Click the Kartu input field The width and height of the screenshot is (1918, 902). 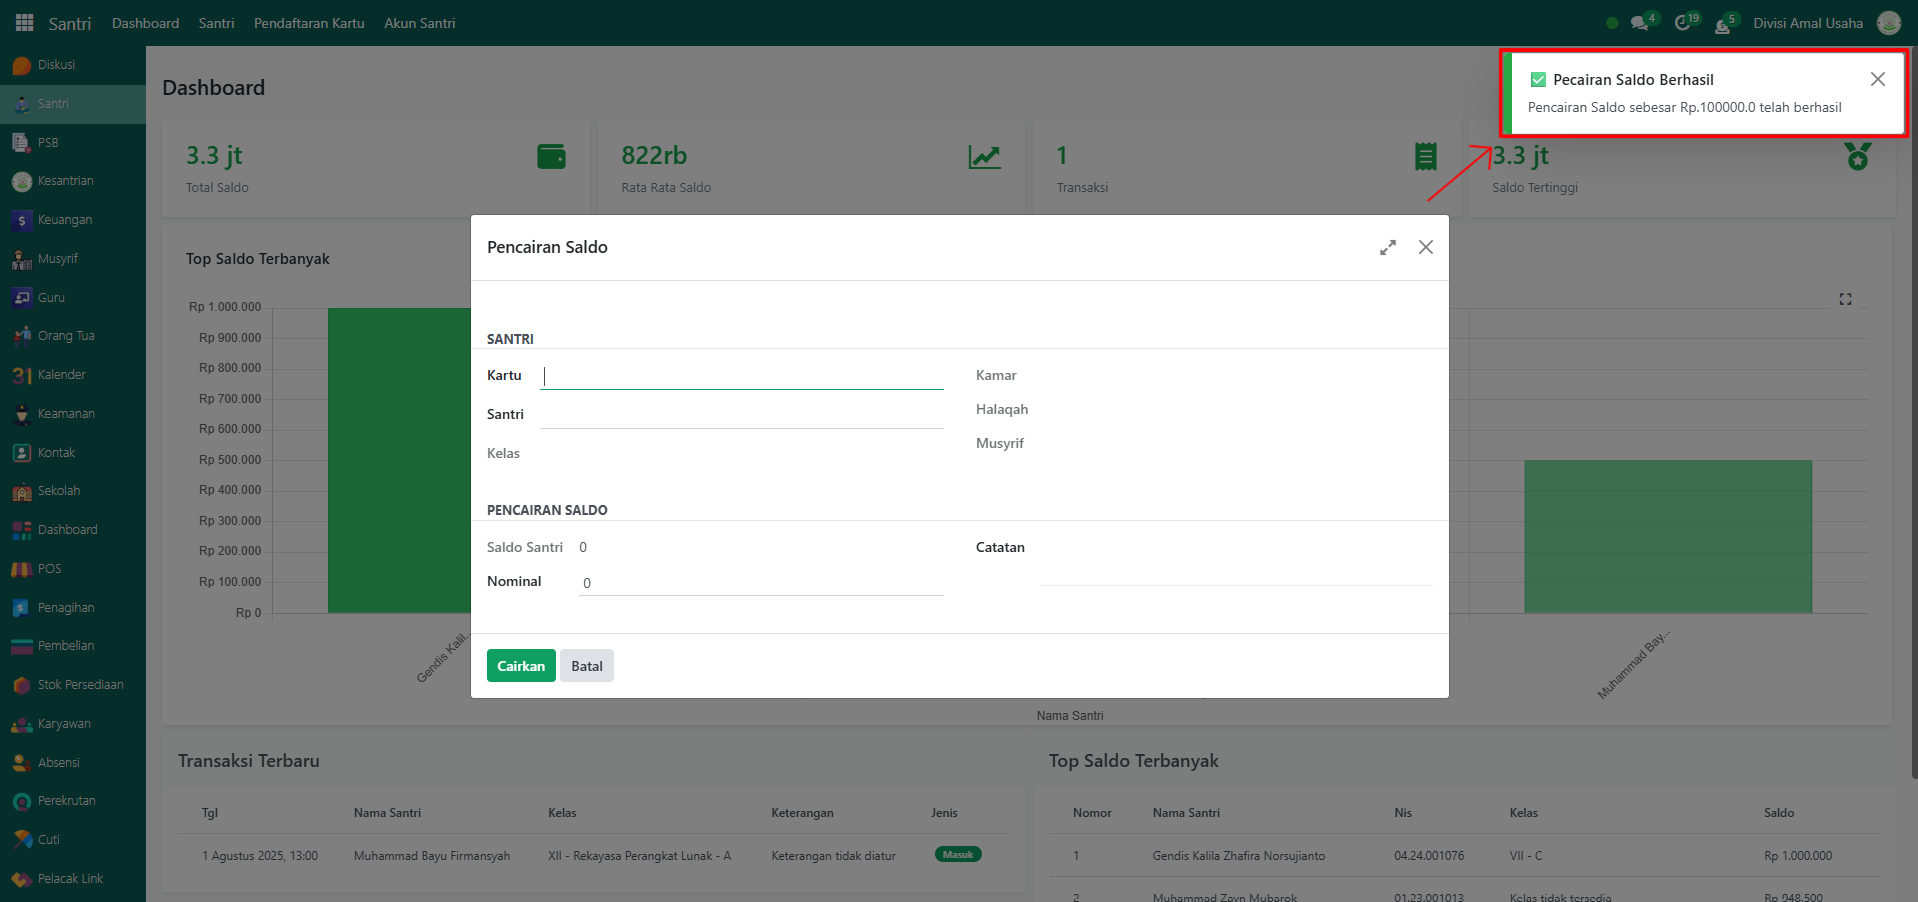pos(741,376)
